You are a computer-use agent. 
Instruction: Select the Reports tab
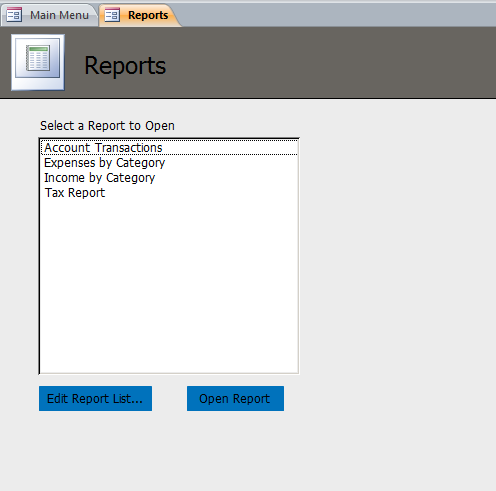click(x=139, y=15)
